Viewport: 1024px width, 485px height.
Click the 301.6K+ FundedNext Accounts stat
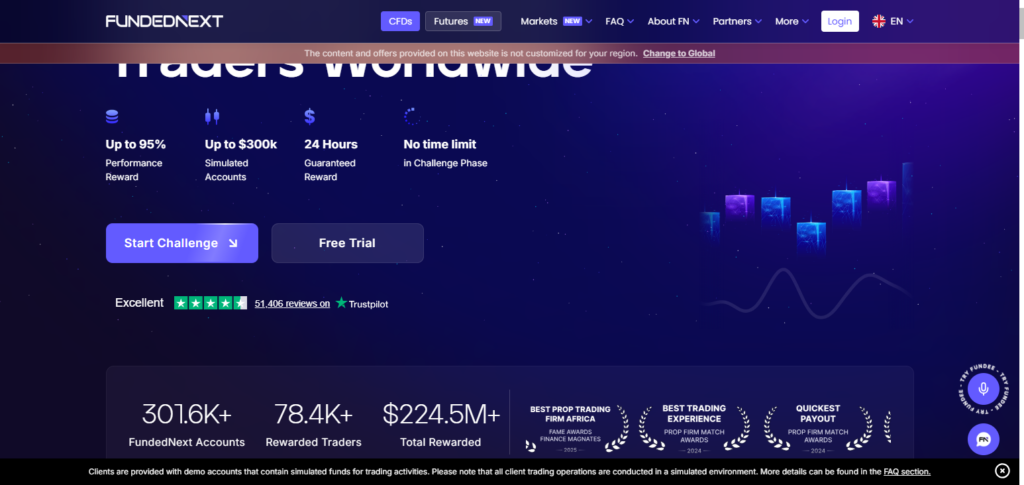coord(187,425)
